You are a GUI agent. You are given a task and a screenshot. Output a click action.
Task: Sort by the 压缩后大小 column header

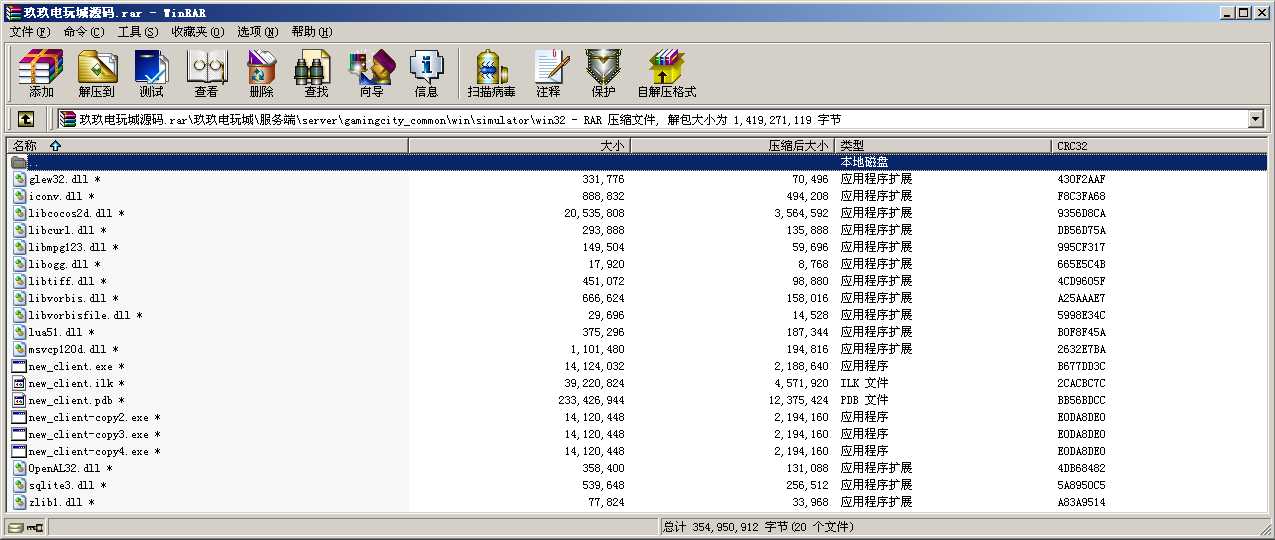pyautogui.click(x=734, y=146)
